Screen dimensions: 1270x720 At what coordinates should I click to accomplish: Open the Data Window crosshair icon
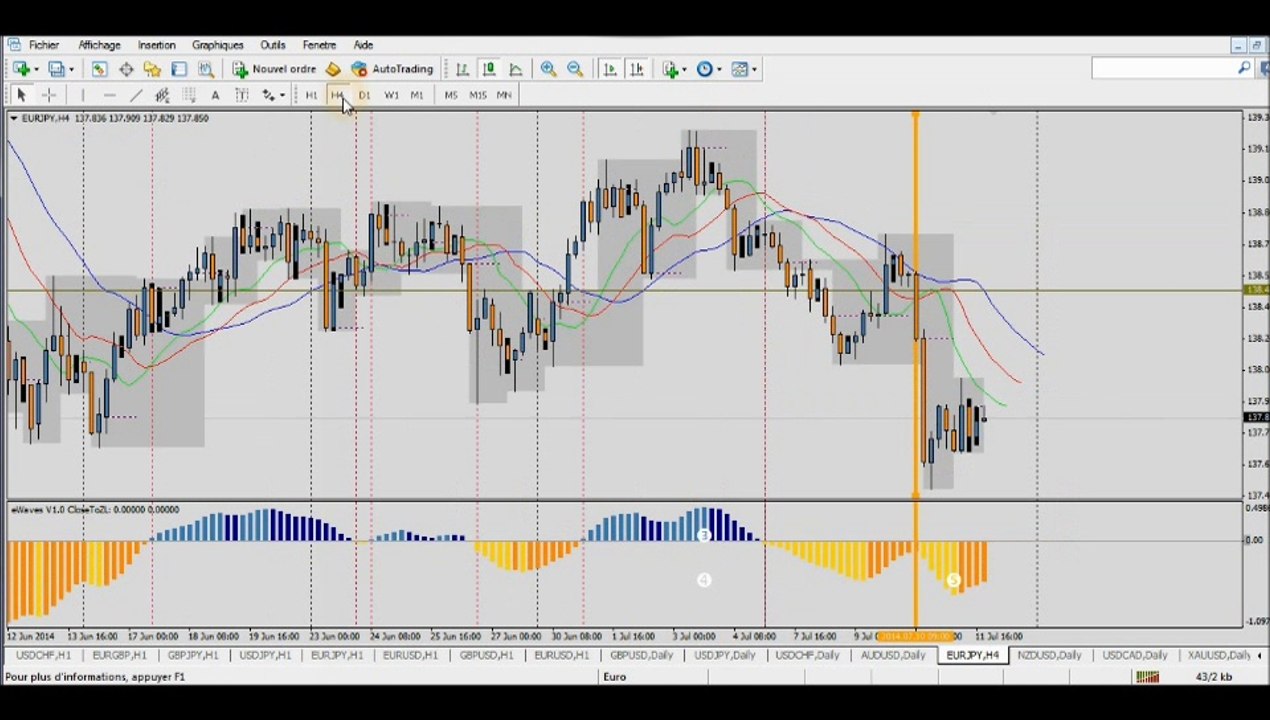point(126,69)
